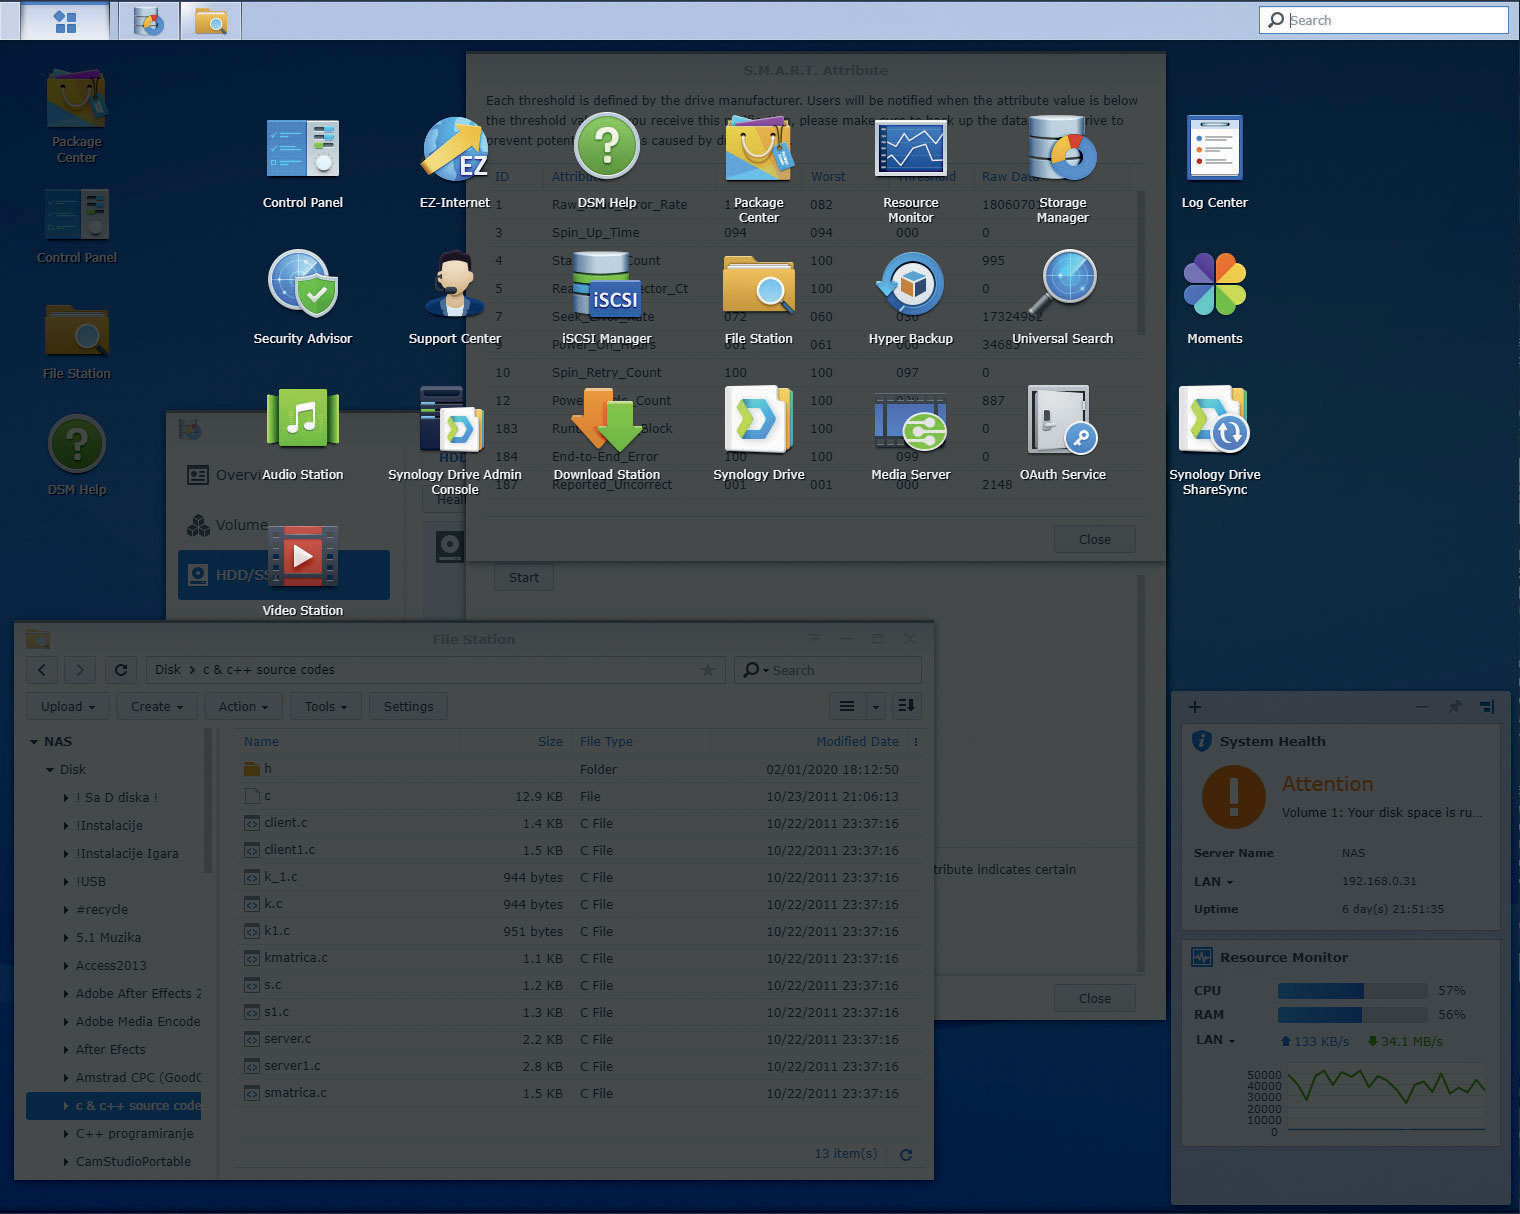Open Download Station app

click(x=606, y=422)
